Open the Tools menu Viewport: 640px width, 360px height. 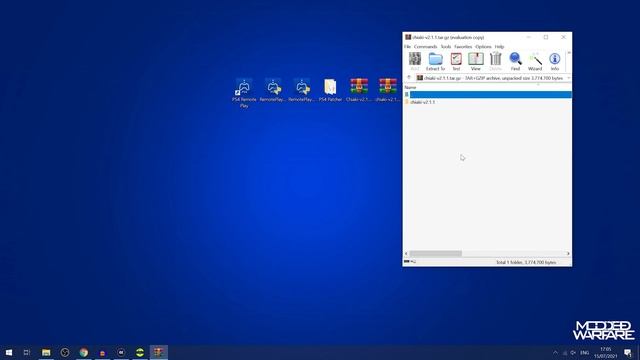446,47
